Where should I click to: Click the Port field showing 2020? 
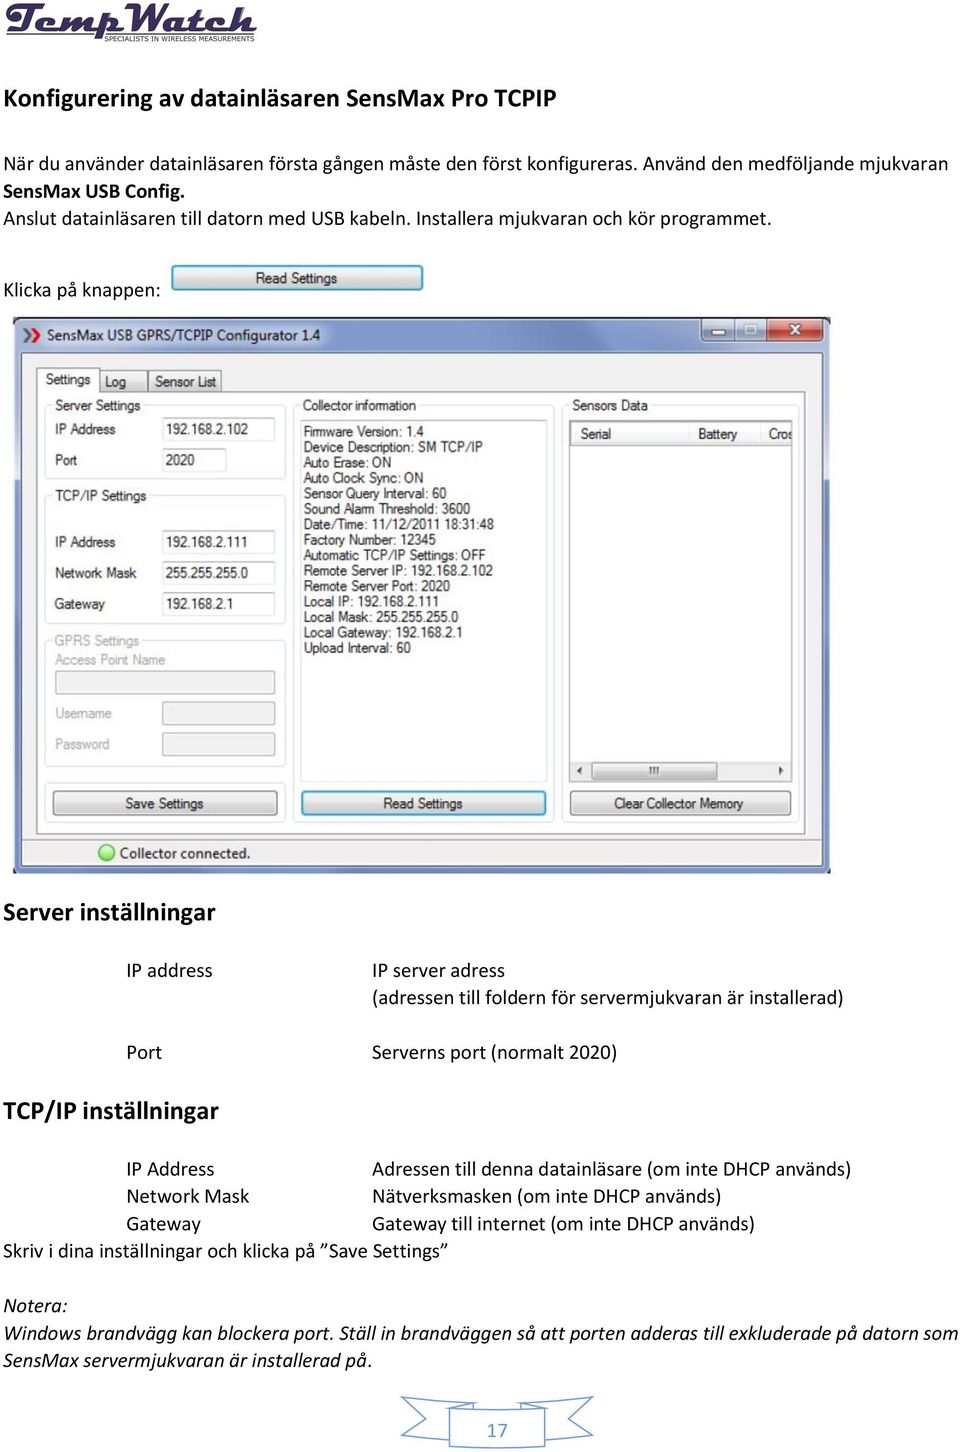194,460
